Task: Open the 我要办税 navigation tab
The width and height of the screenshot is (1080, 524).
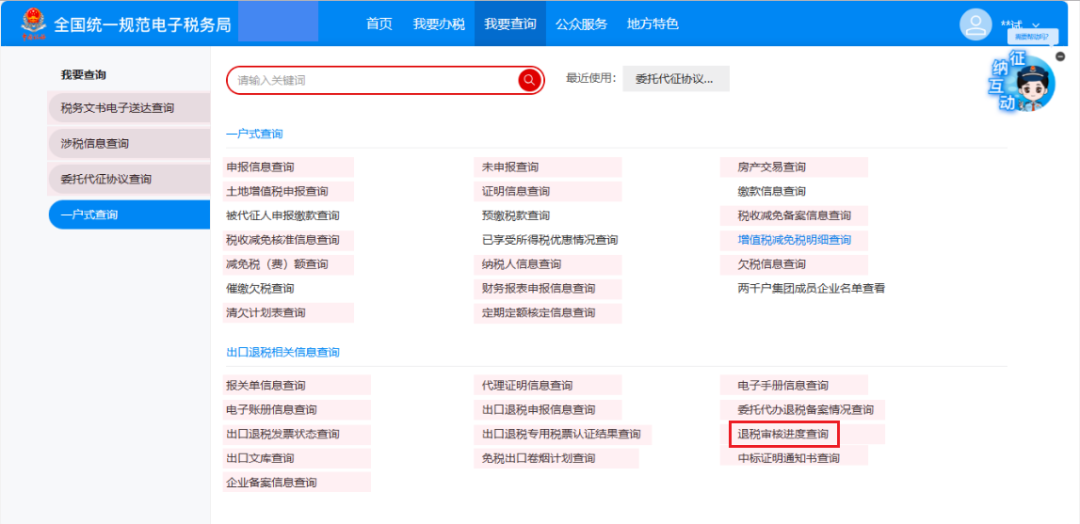Action: pyautogui.click(x=439, y=24)
